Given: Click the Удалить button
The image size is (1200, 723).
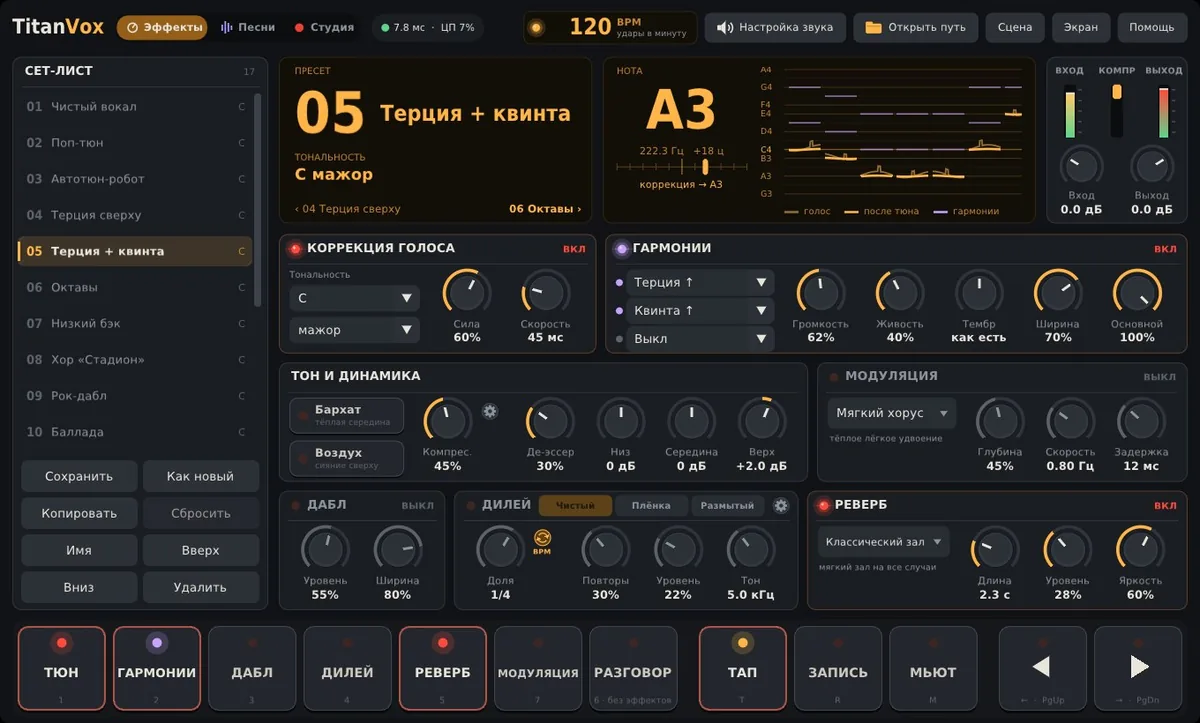Looking at the screenshot, I should (200, 587).
